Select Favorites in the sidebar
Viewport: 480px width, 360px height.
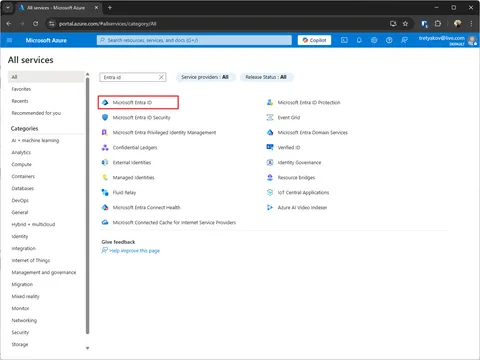pos(21,89)
